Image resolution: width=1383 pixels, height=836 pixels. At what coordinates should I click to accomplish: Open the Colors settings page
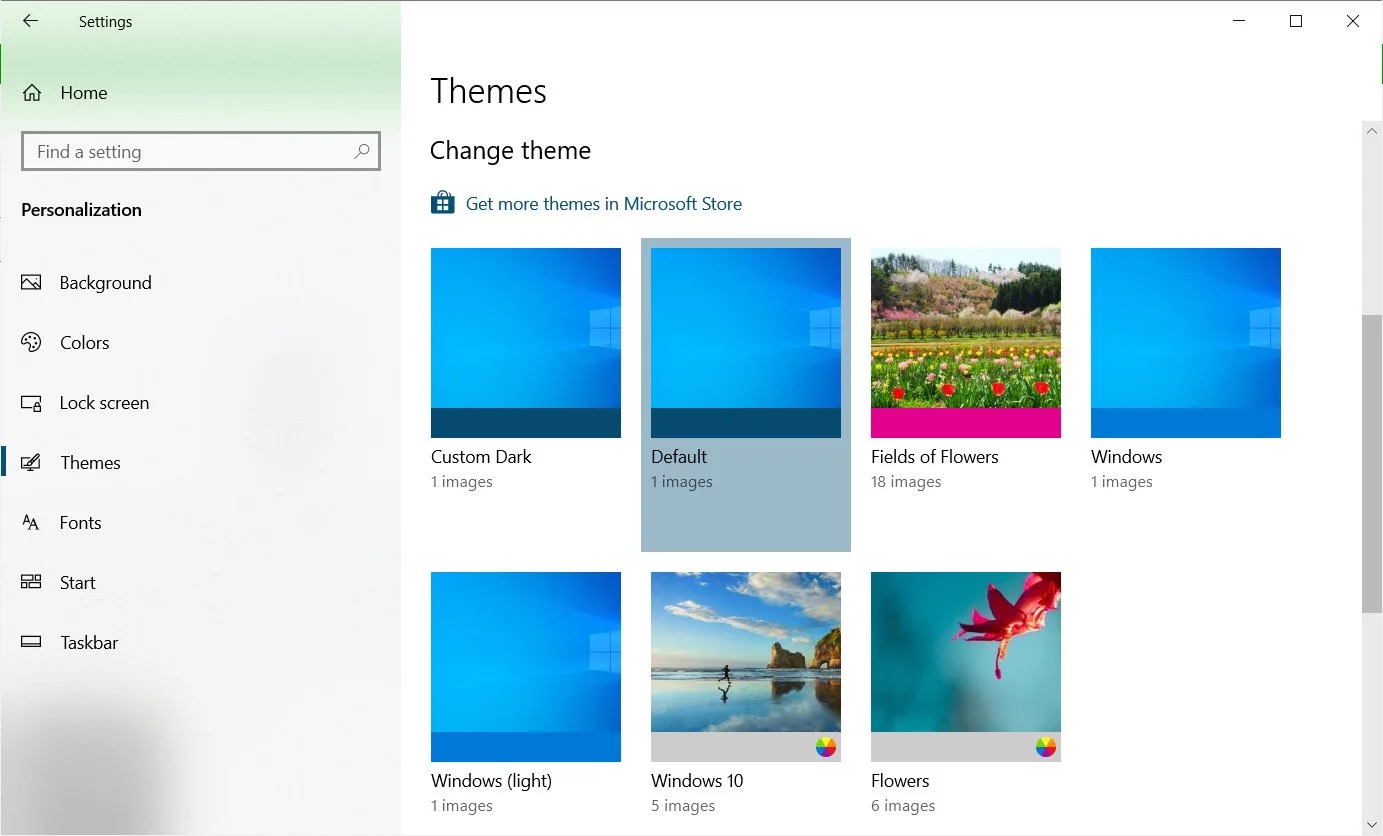[200, 343]
